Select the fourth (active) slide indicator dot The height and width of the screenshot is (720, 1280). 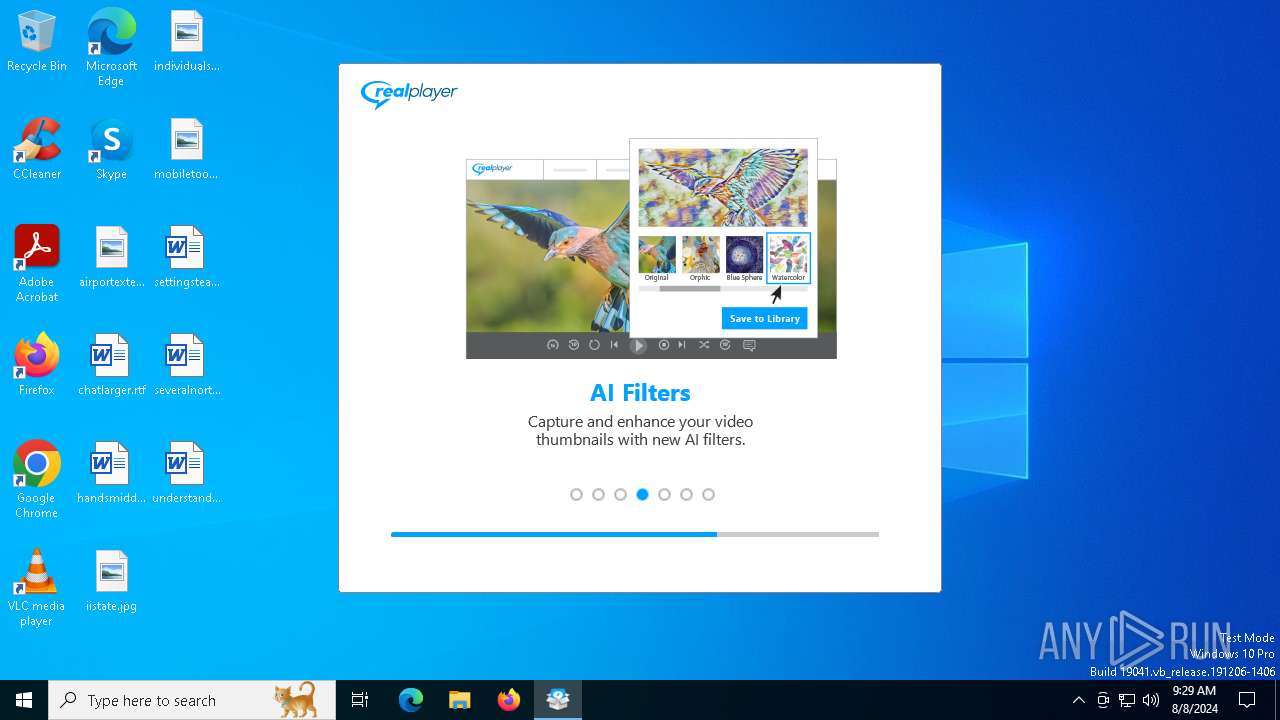(642, 494)
